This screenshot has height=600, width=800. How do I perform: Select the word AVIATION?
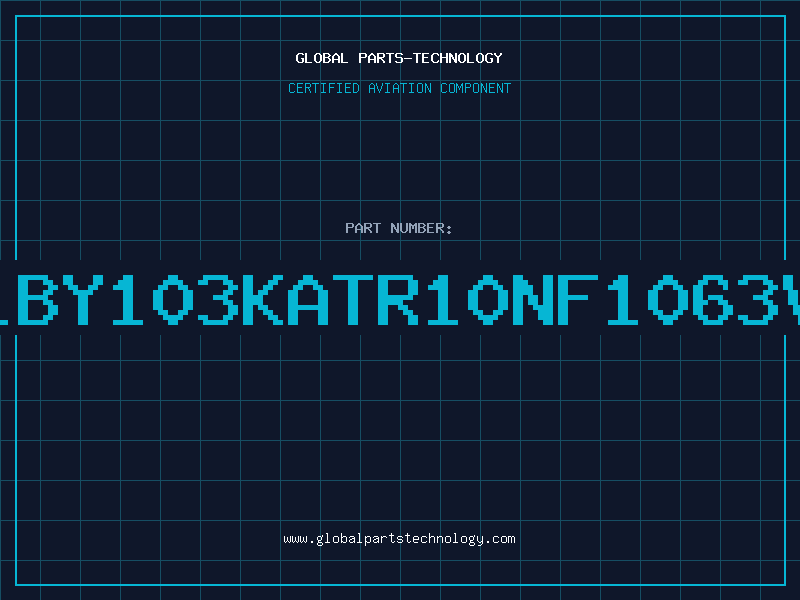(x=400, y=88)
